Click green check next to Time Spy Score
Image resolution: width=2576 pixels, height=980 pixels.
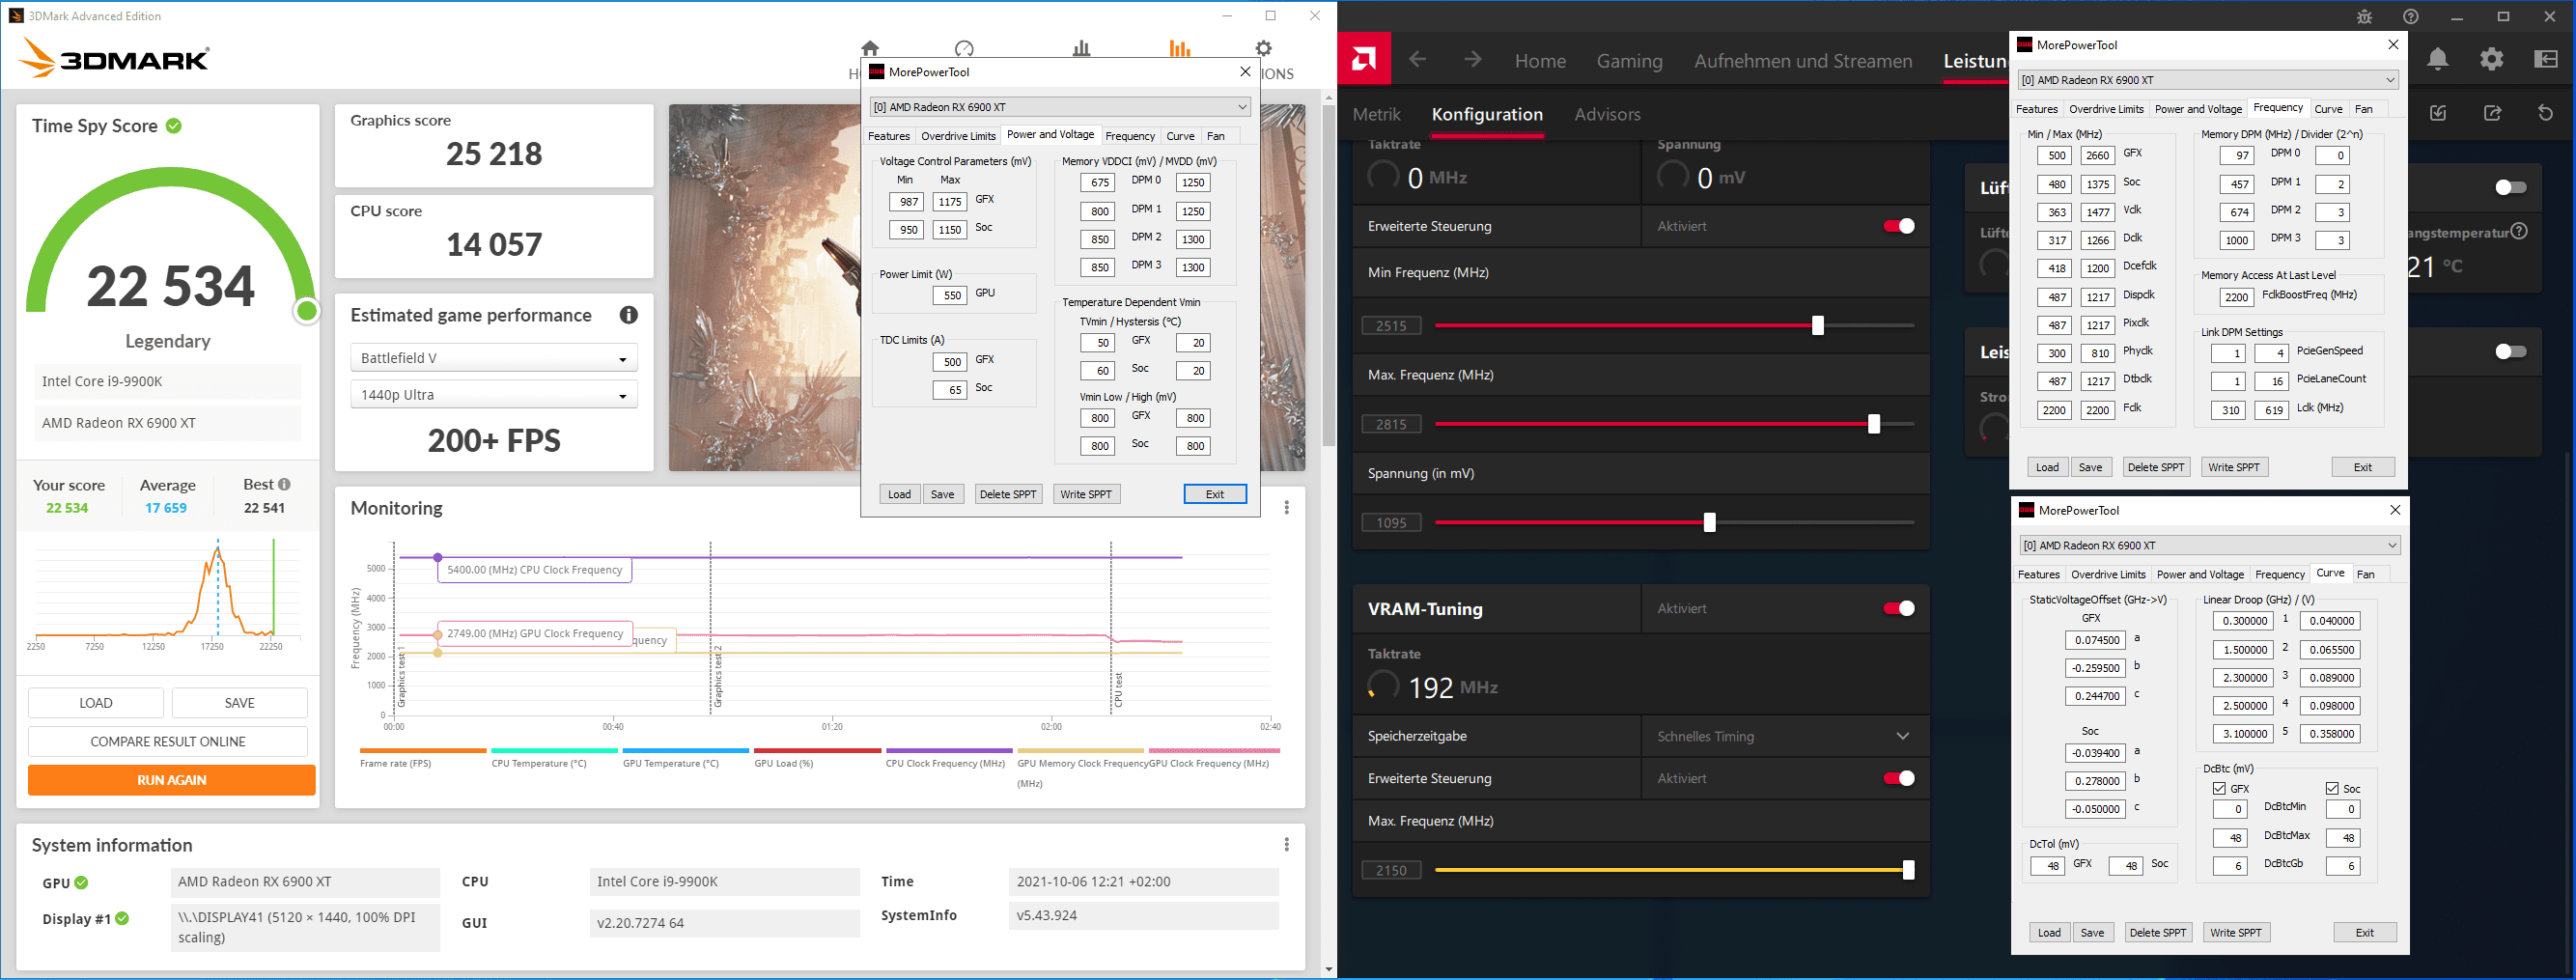click(174, 126)
